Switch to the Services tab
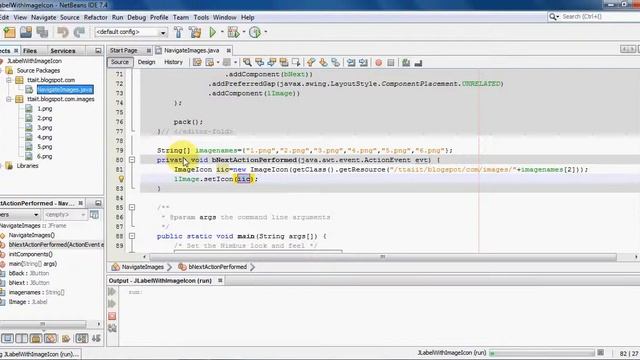This screenshot has width=640, height=360. coord(62,51)
